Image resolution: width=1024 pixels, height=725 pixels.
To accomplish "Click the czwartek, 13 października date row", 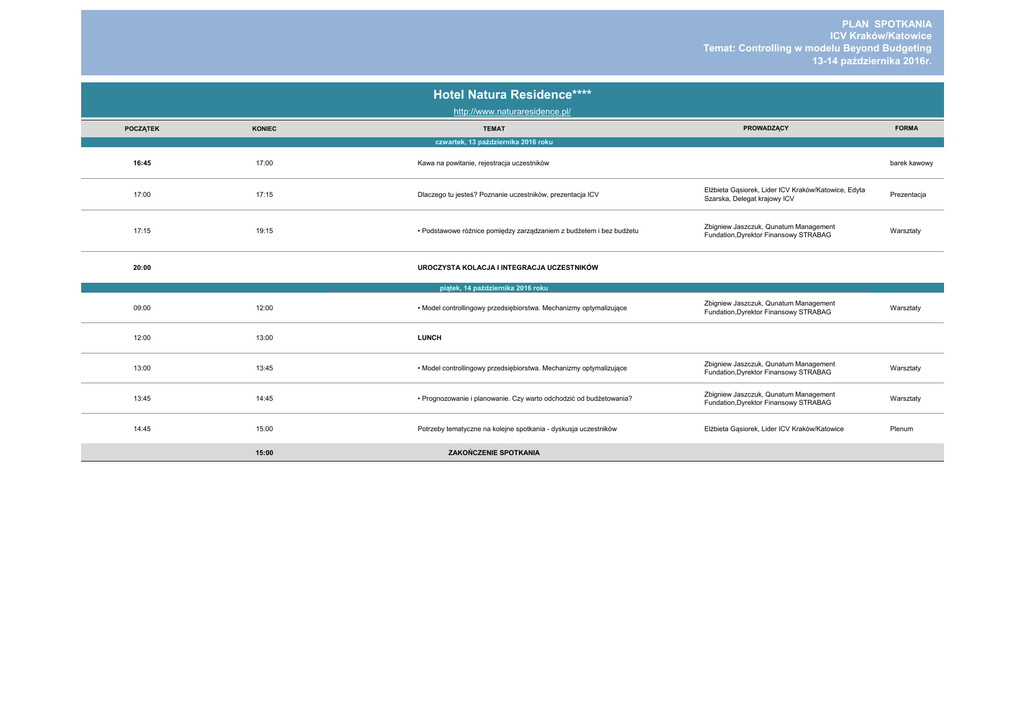I will point(493,142).
